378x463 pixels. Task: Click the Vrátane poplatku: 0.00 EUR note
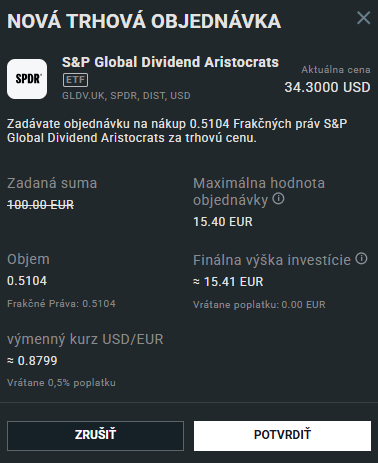(x=259, y=305)
